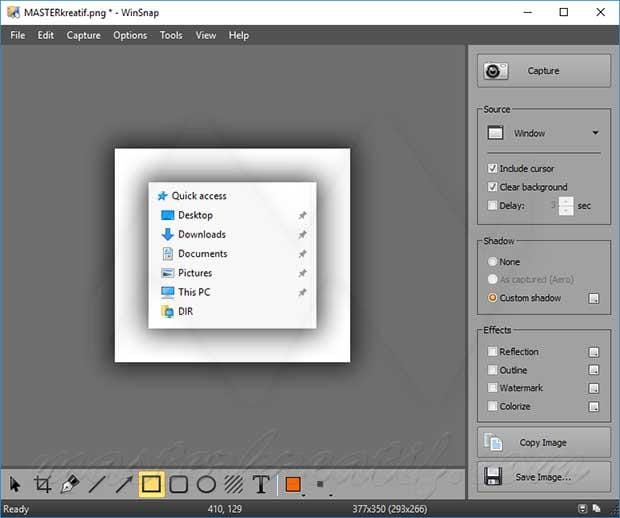This screenshot has height=518, width=620.
Task: Select the Text tool
Action: point(261,484)
